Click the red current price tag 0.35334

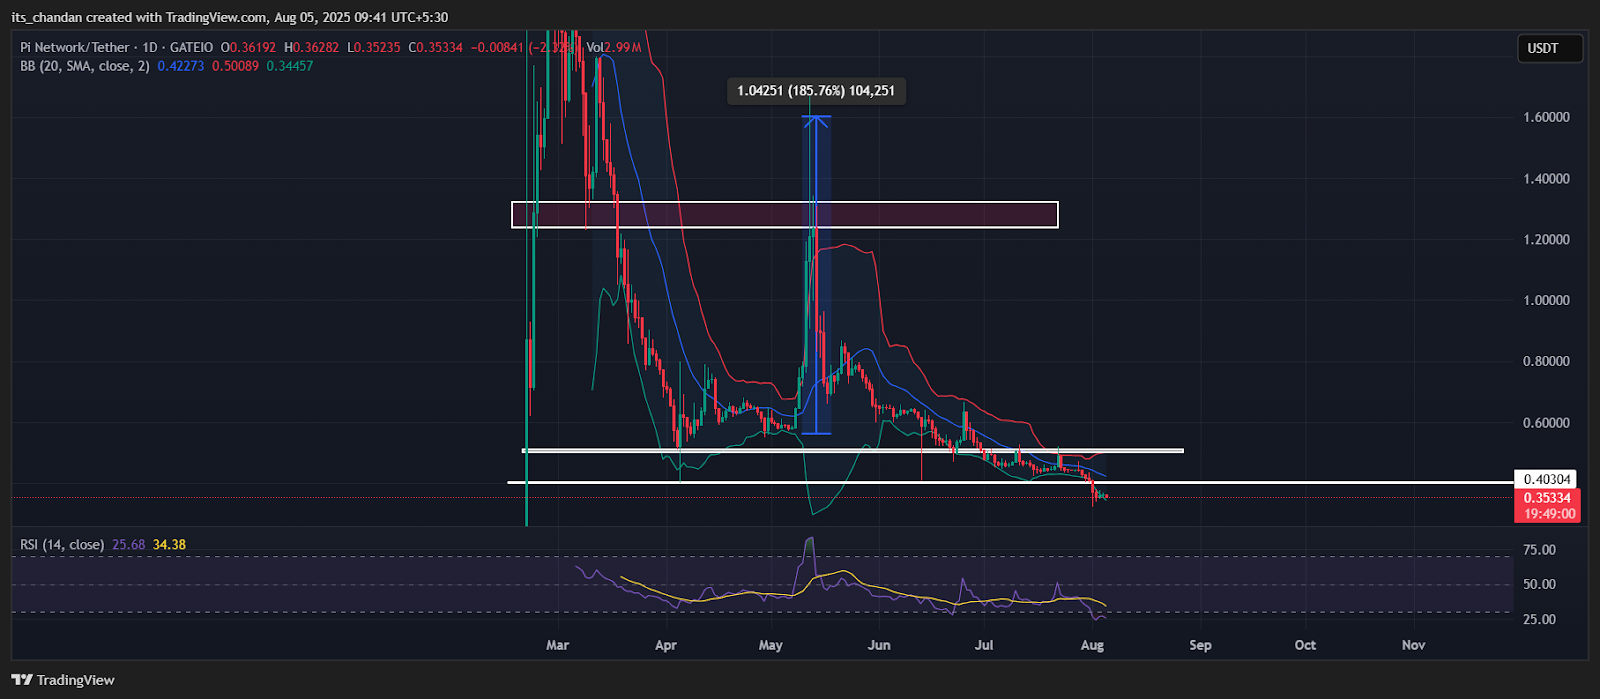pos(1546,497)
